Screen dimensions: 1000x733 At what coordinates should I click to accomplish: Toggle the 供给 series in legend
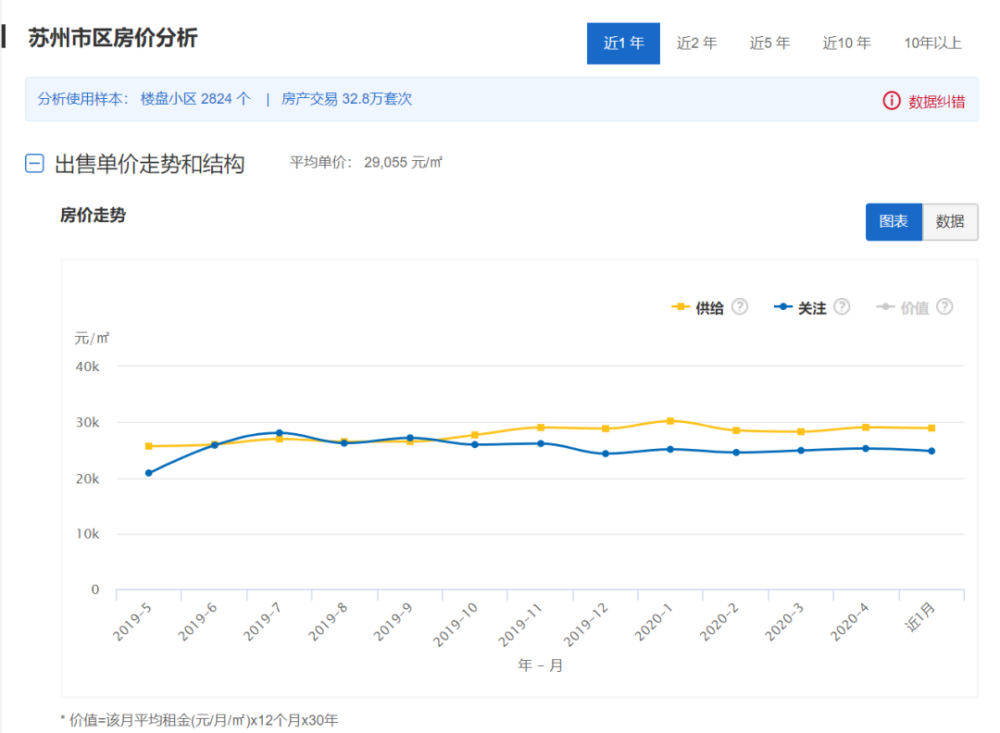pos(709,308)
